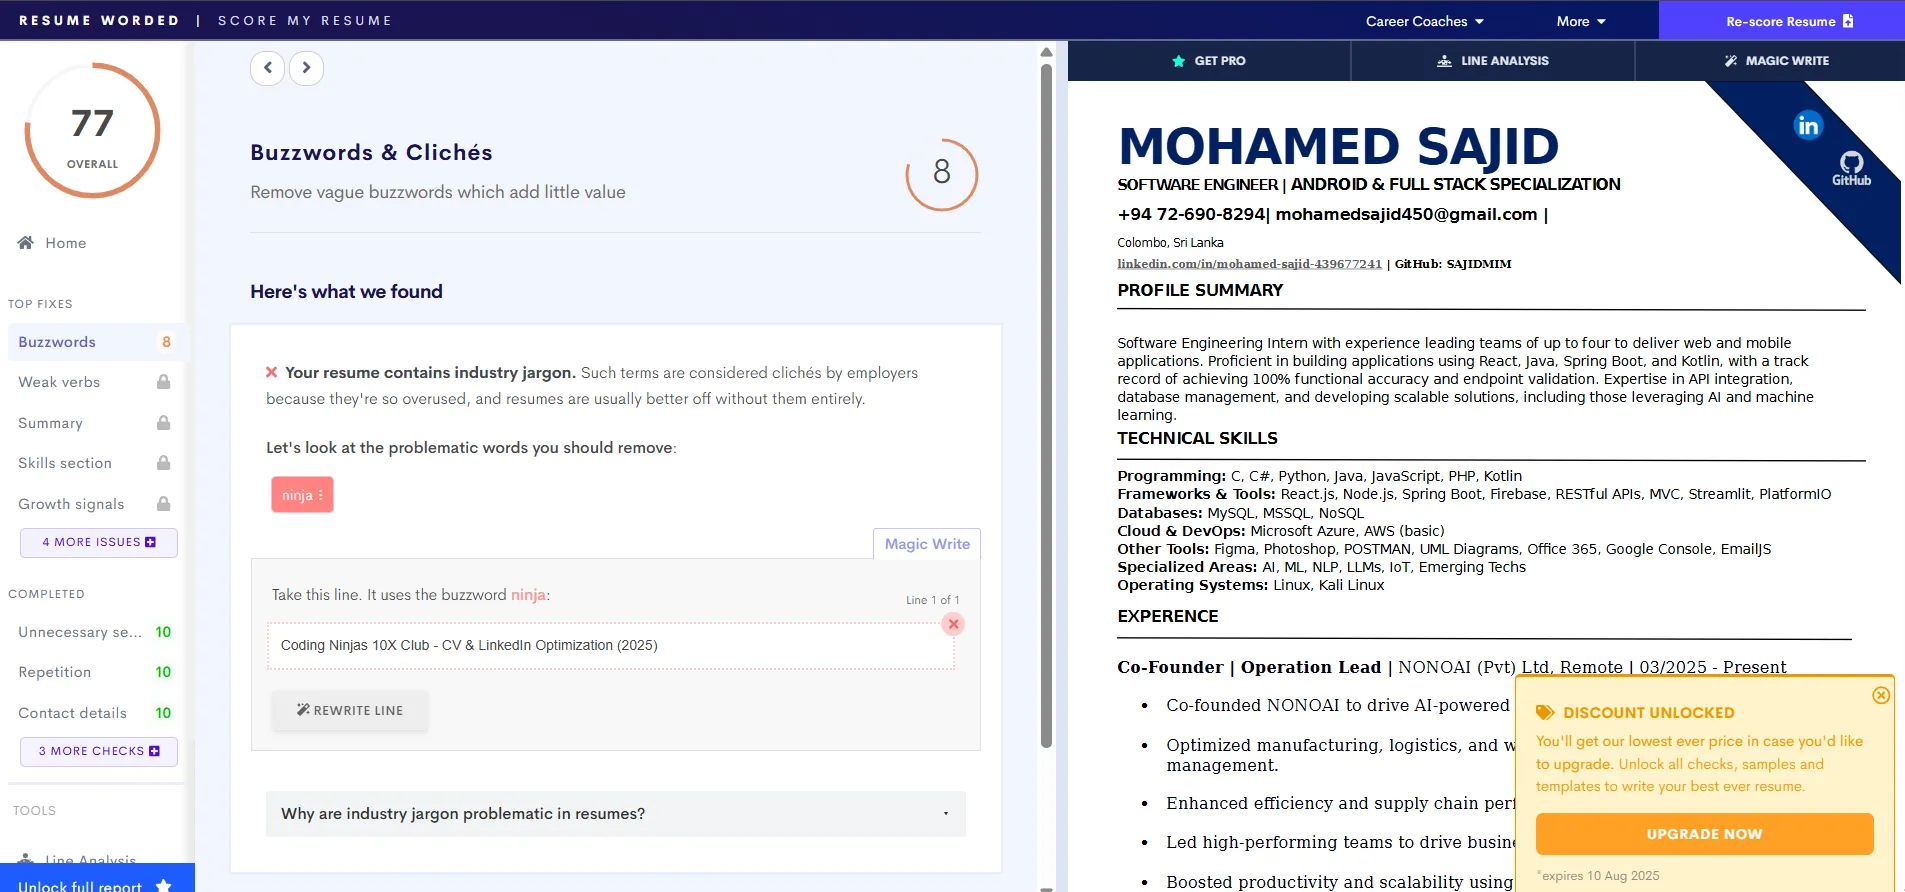Select Growth signals check
Viewport: 1905px width, 892px height.
point(71,504)
